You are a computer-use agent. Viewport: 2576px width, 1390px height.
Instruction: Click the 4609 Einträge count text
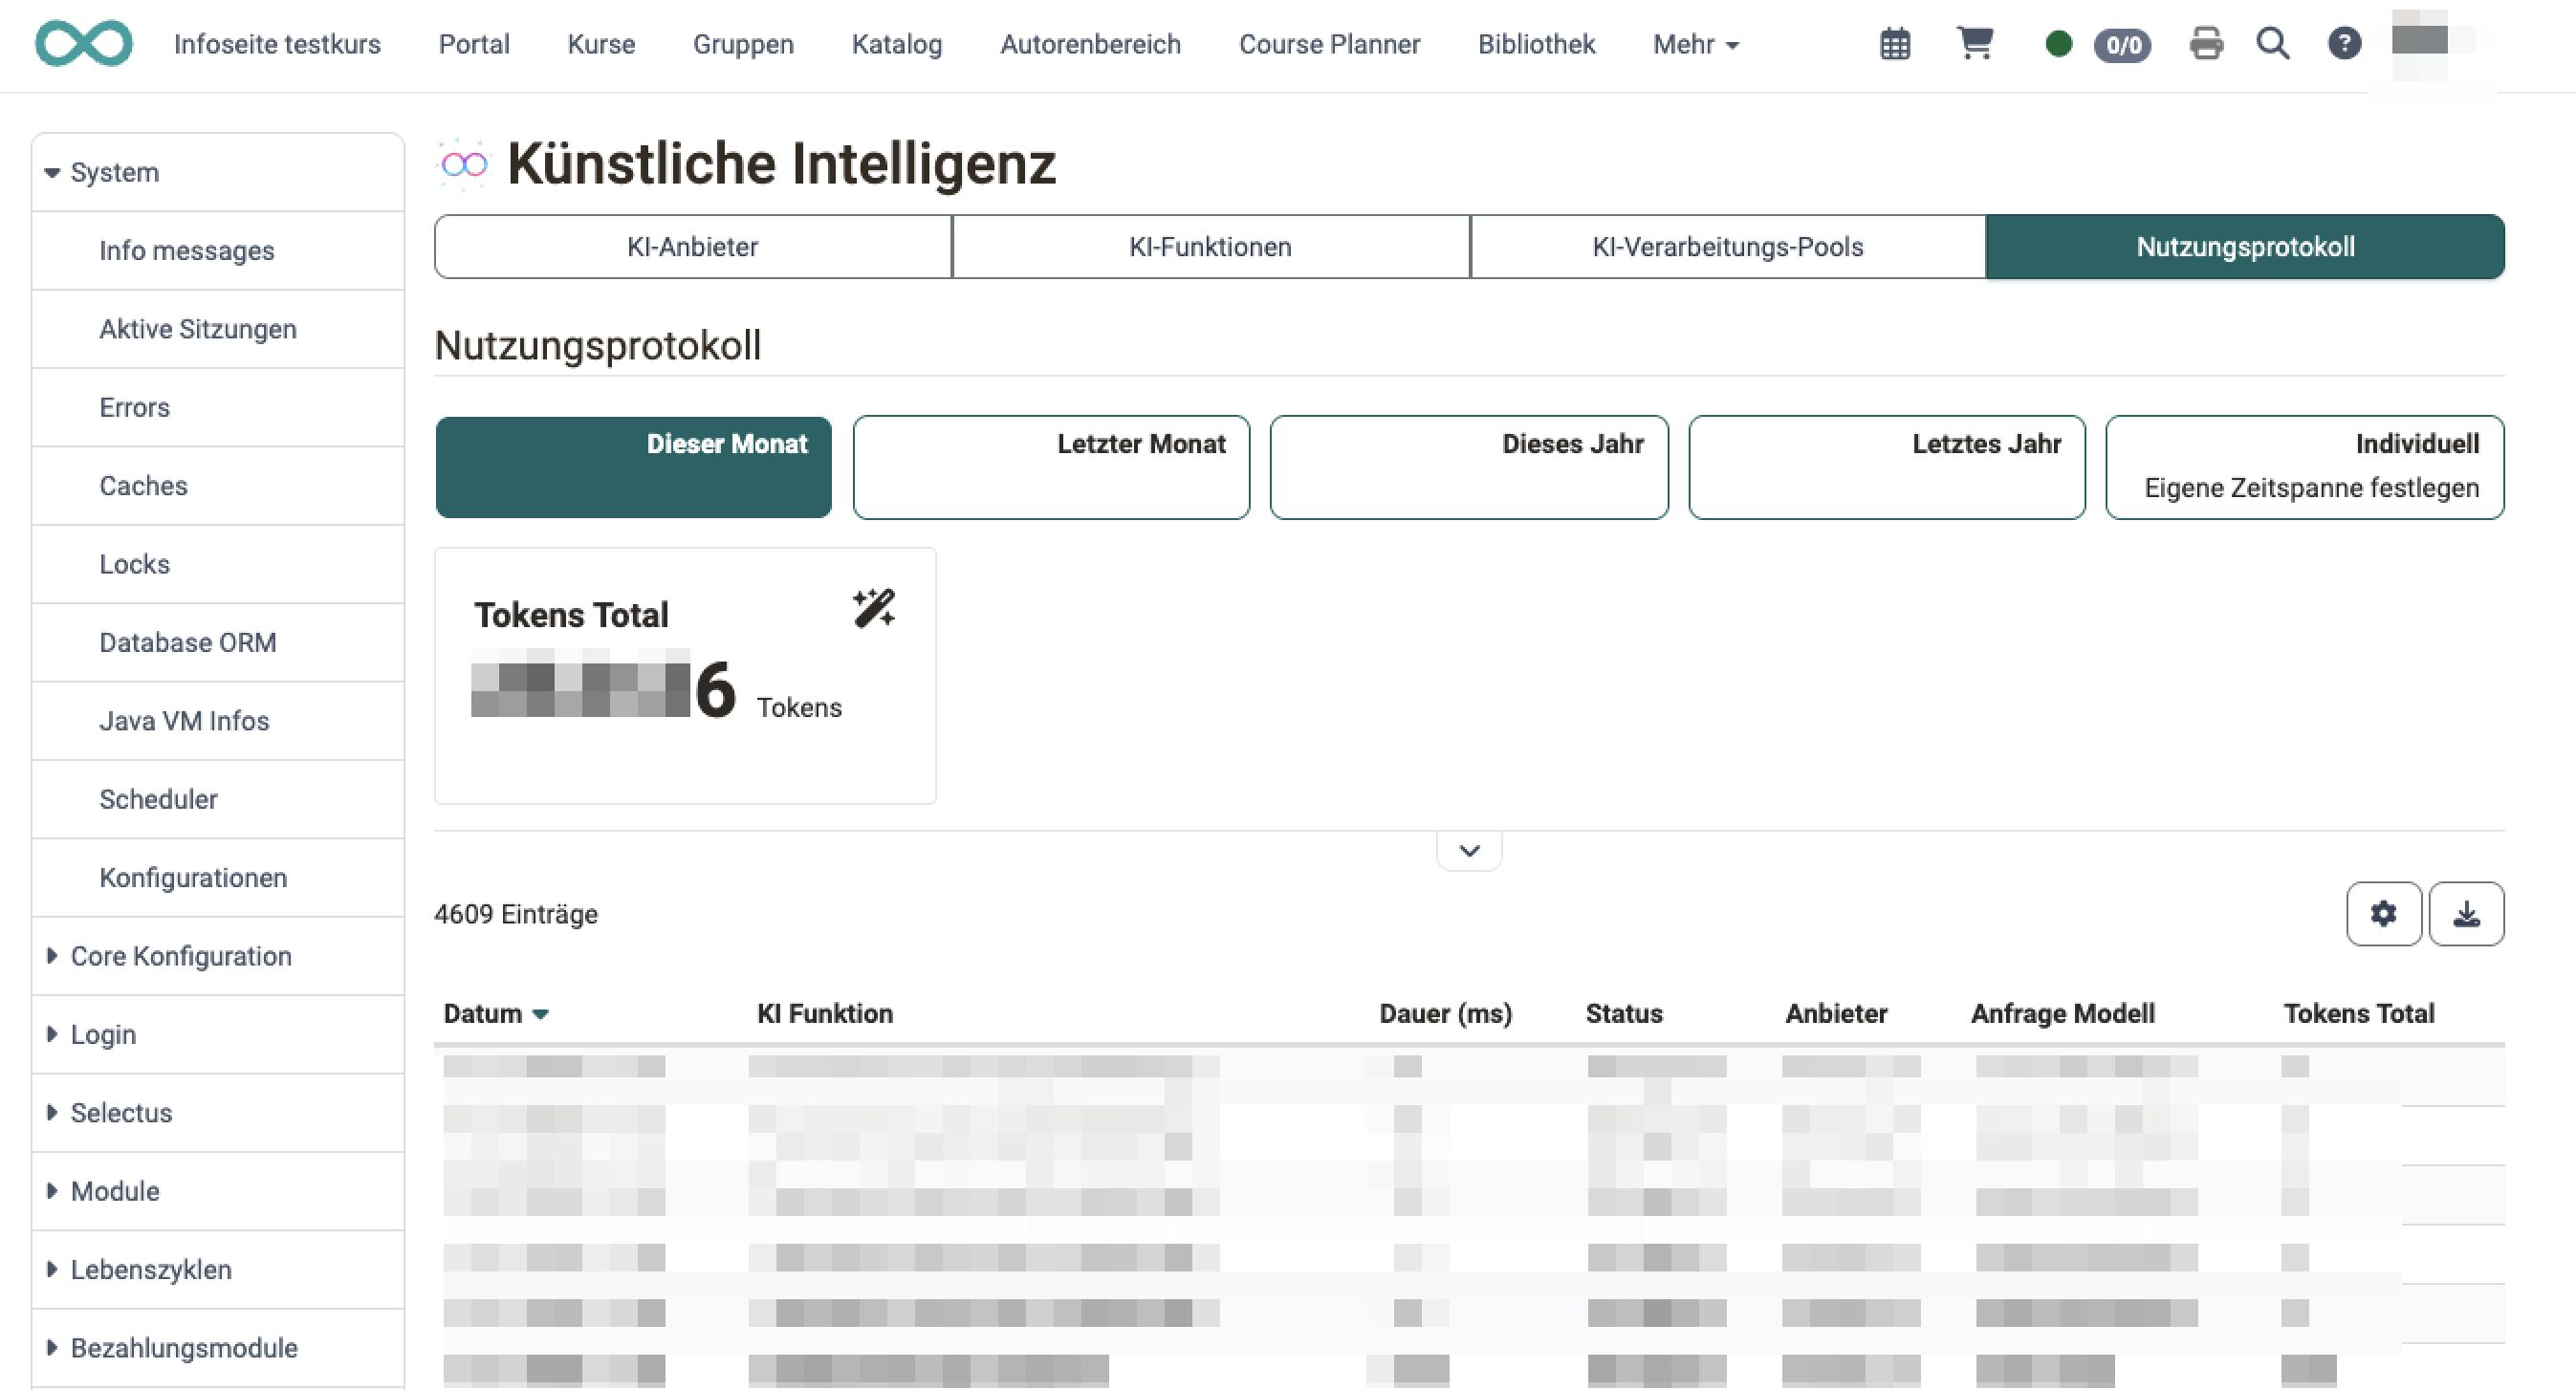(515, 914)
